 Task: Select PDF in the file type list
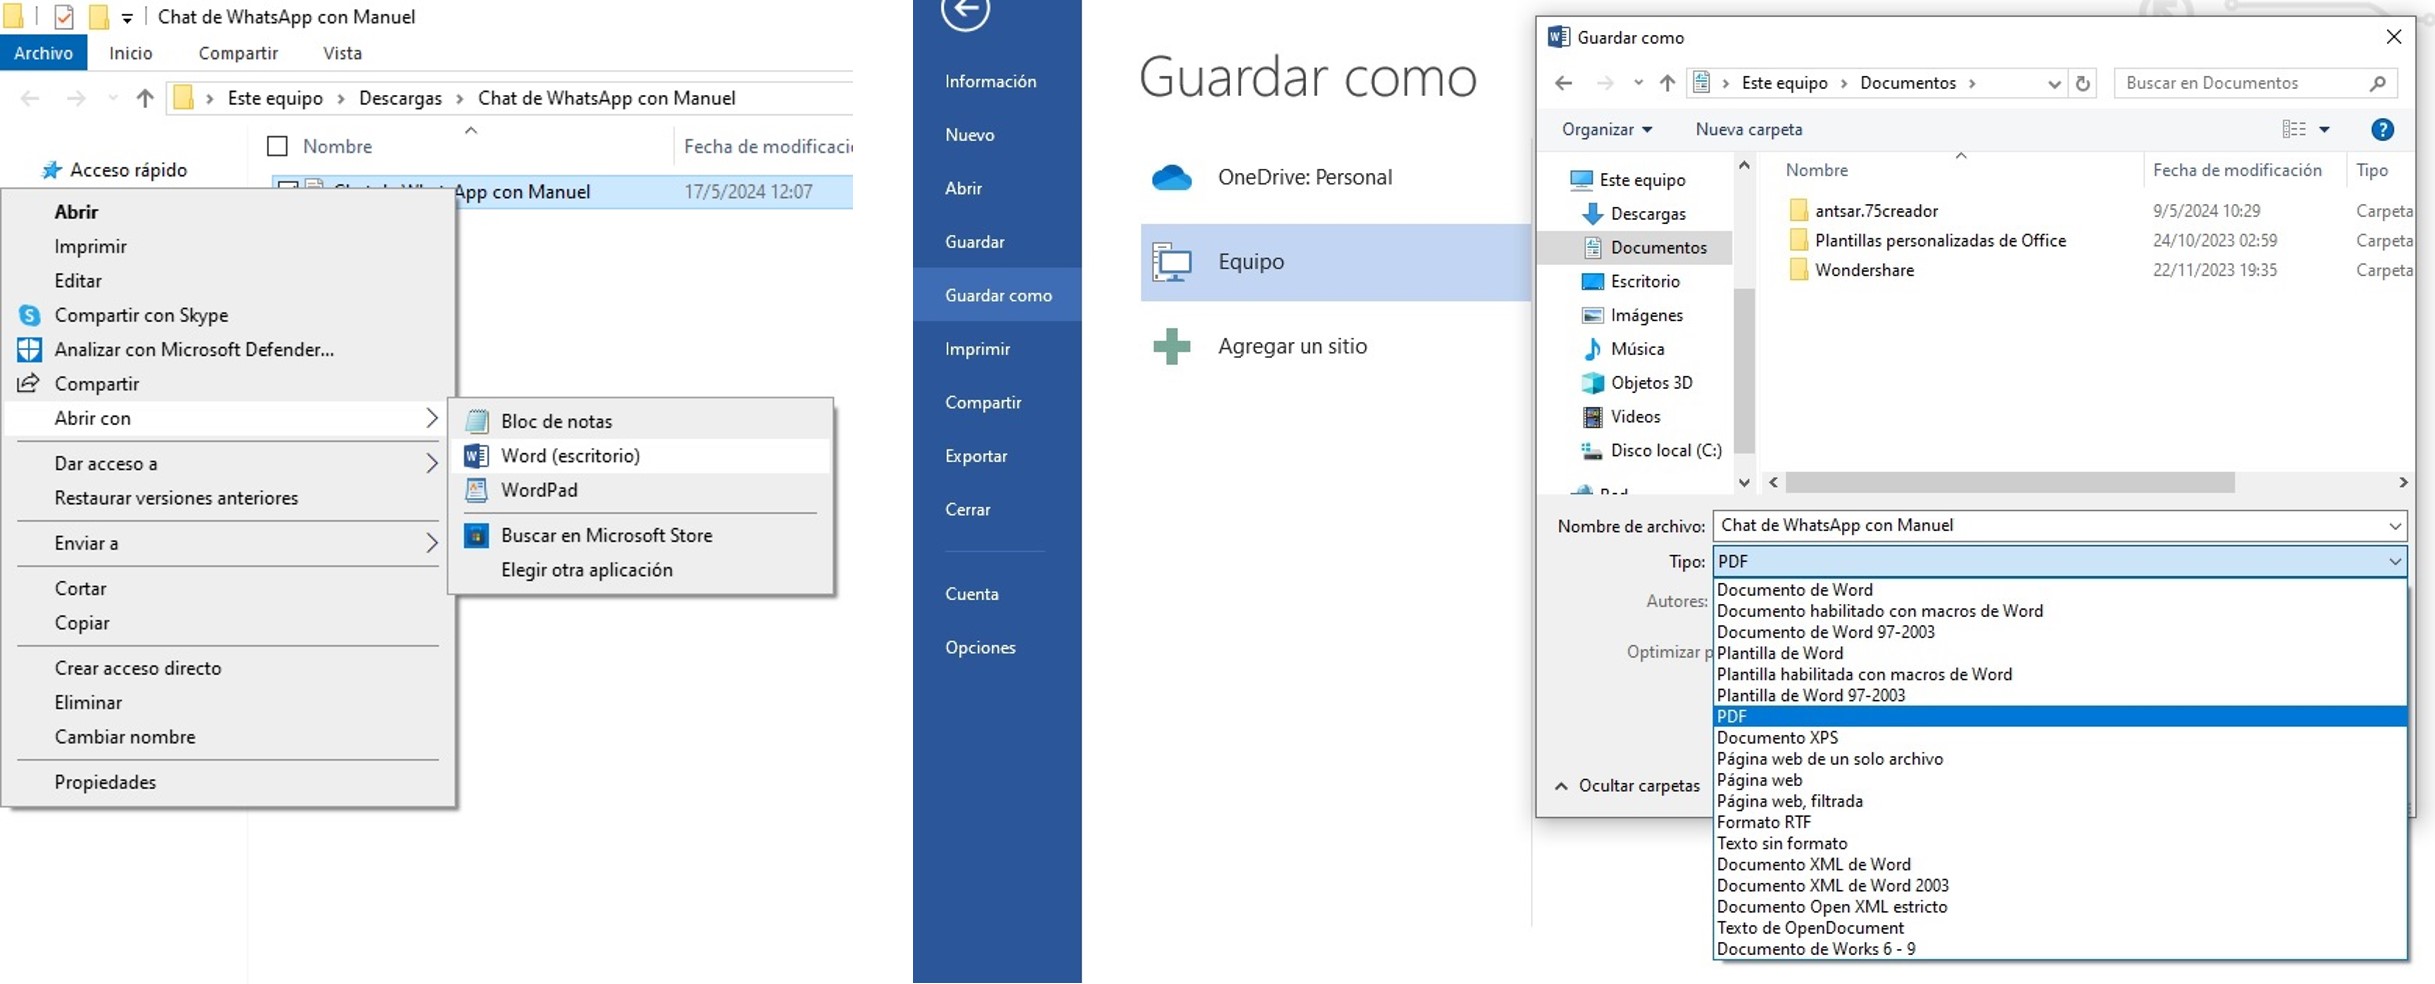tap(2059, 716)
